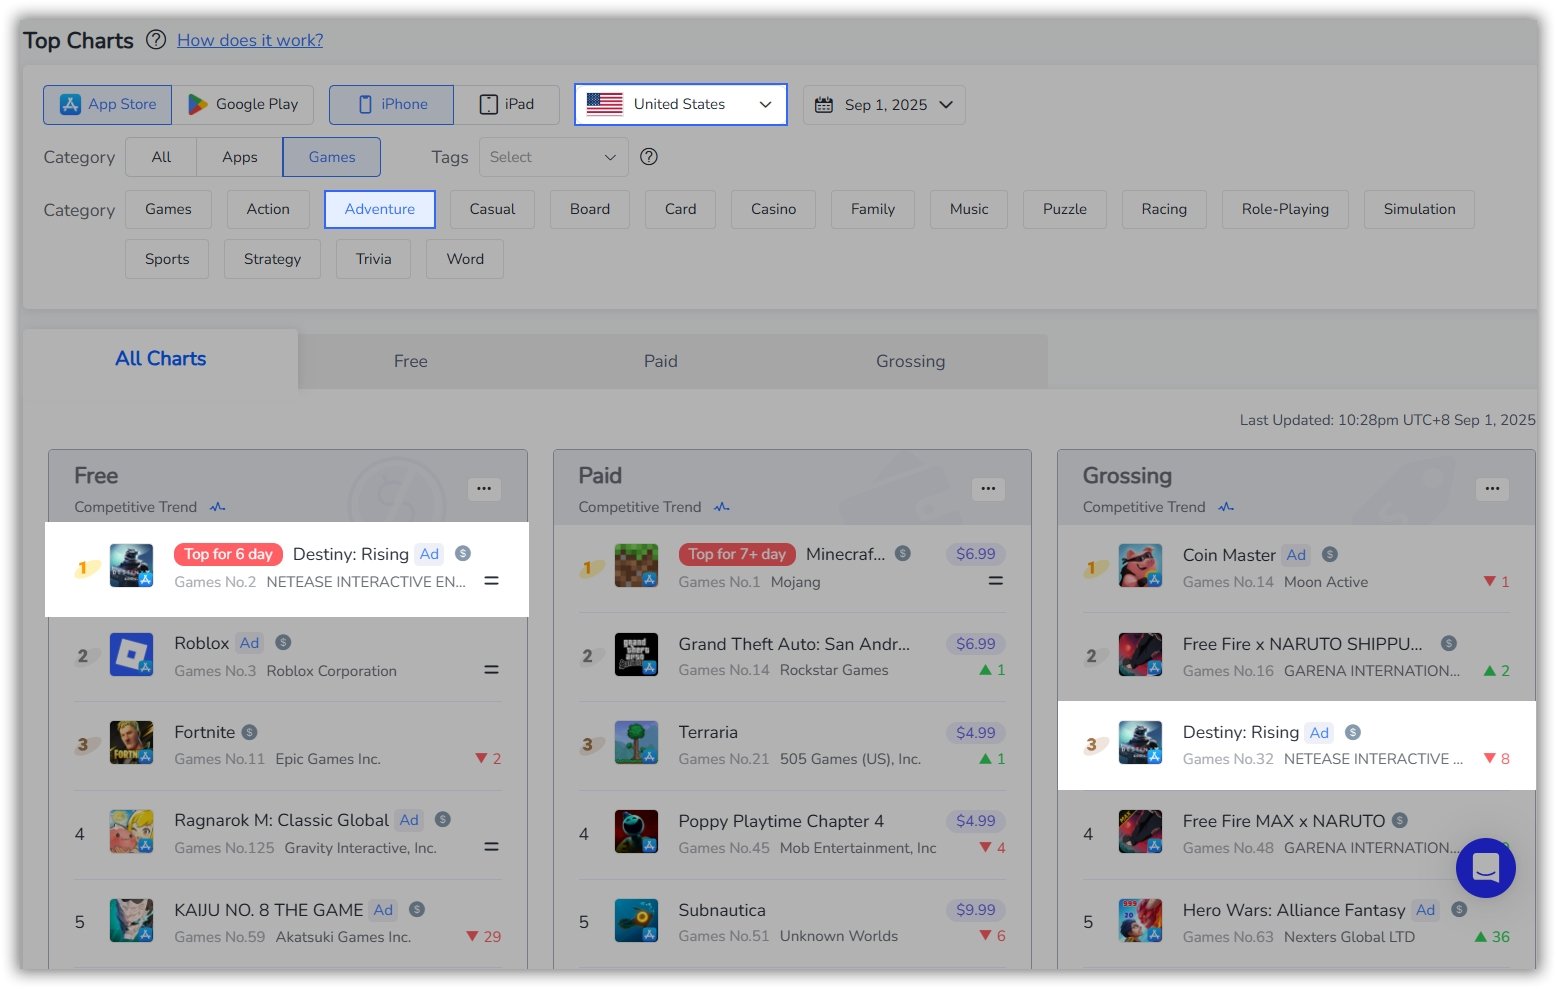Open the Fortnite app icon
Screen dimensions: 1557x989
coord(131,743)
